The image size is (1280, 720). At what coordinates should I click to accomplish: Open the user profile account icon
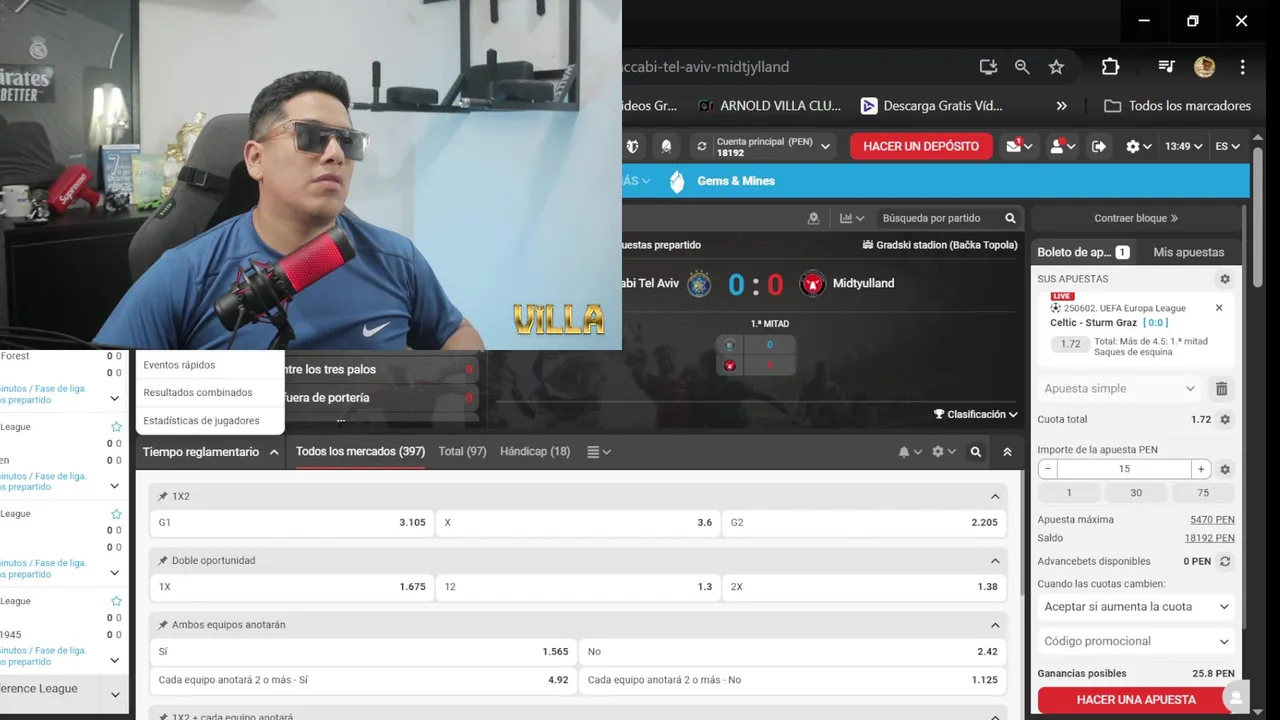1062,146
